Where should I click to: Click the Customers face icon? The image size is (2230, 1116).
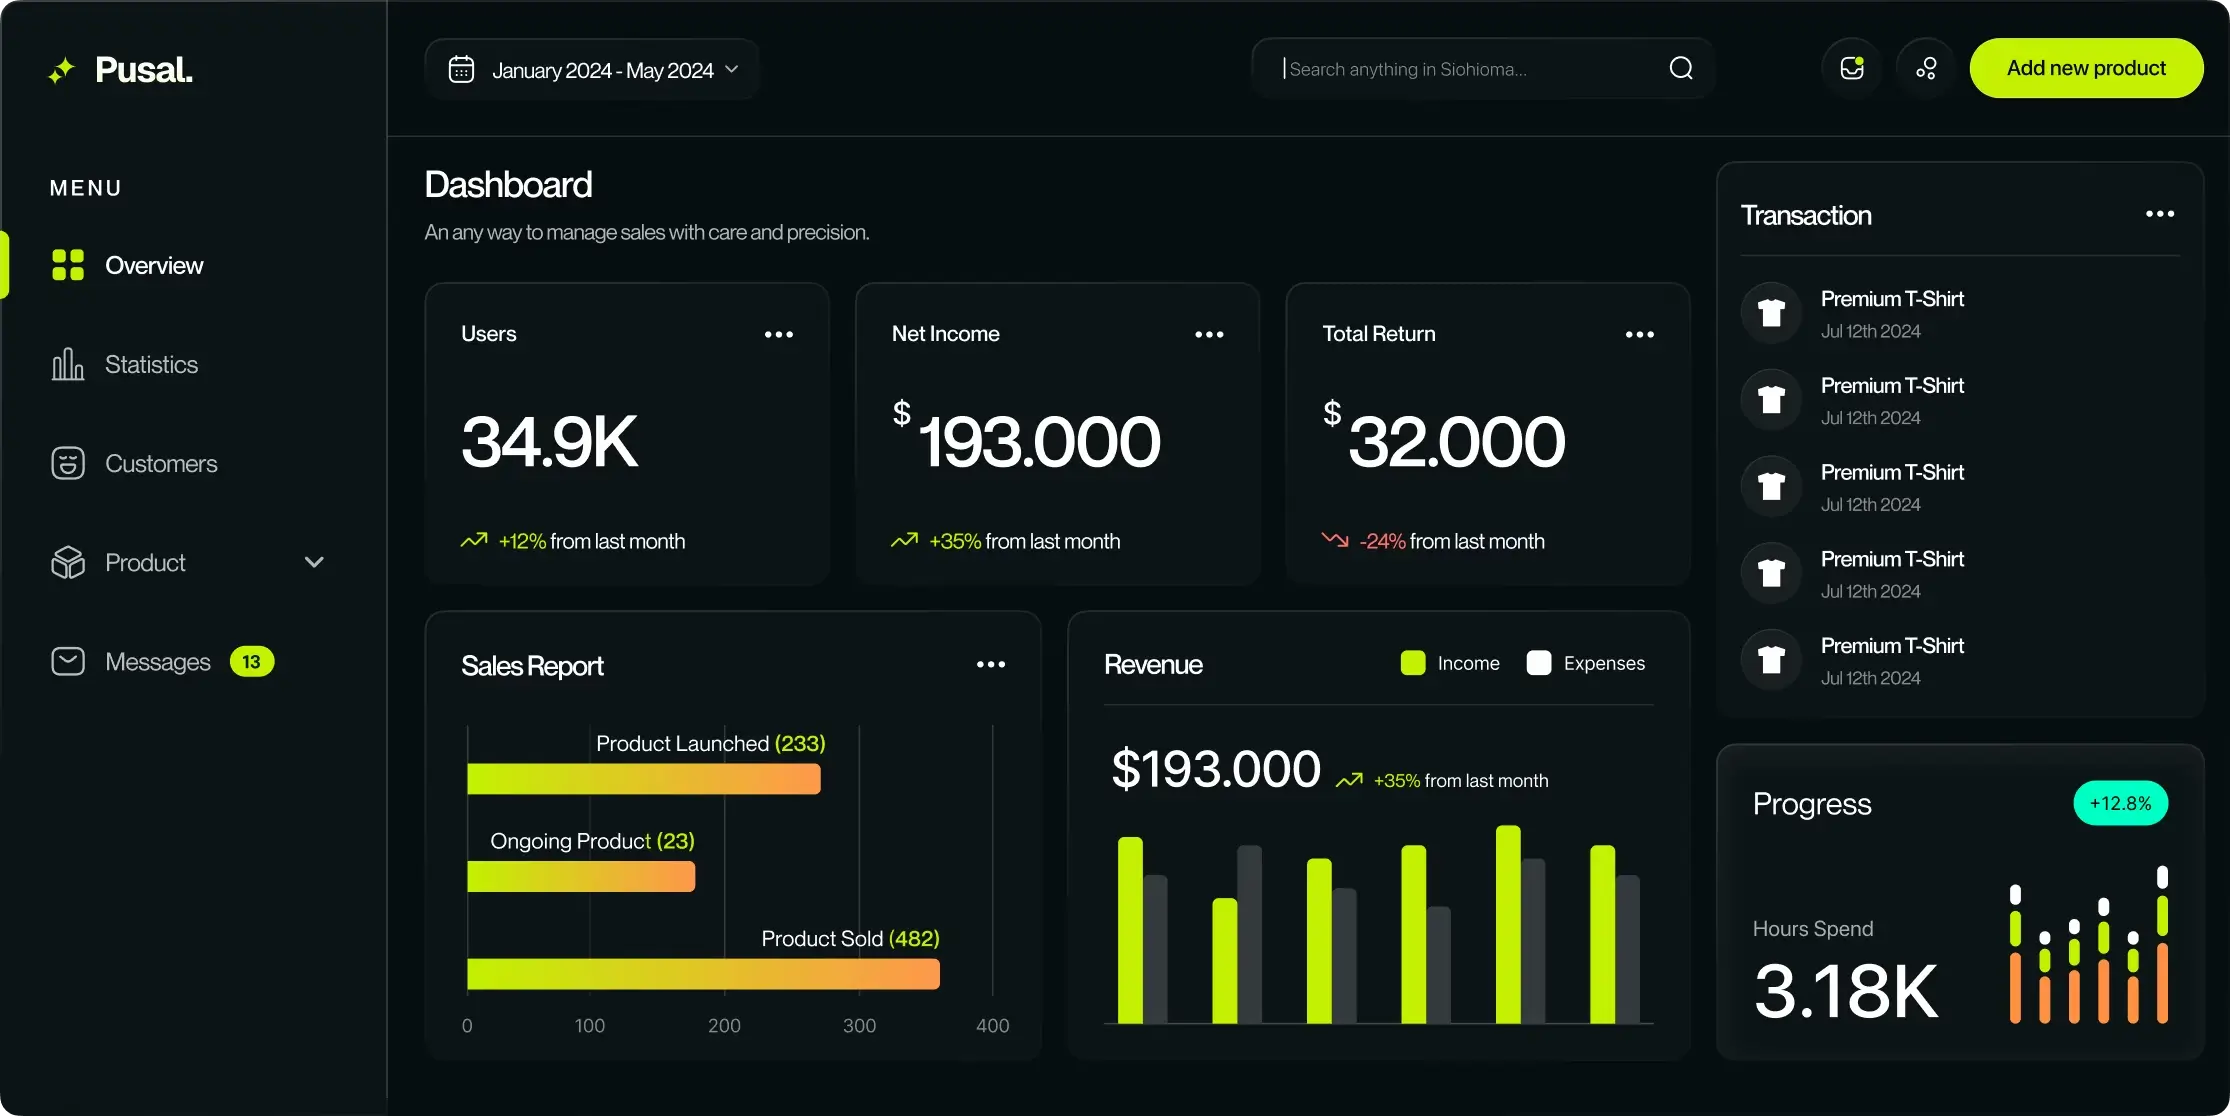click(x=68, y=463)
